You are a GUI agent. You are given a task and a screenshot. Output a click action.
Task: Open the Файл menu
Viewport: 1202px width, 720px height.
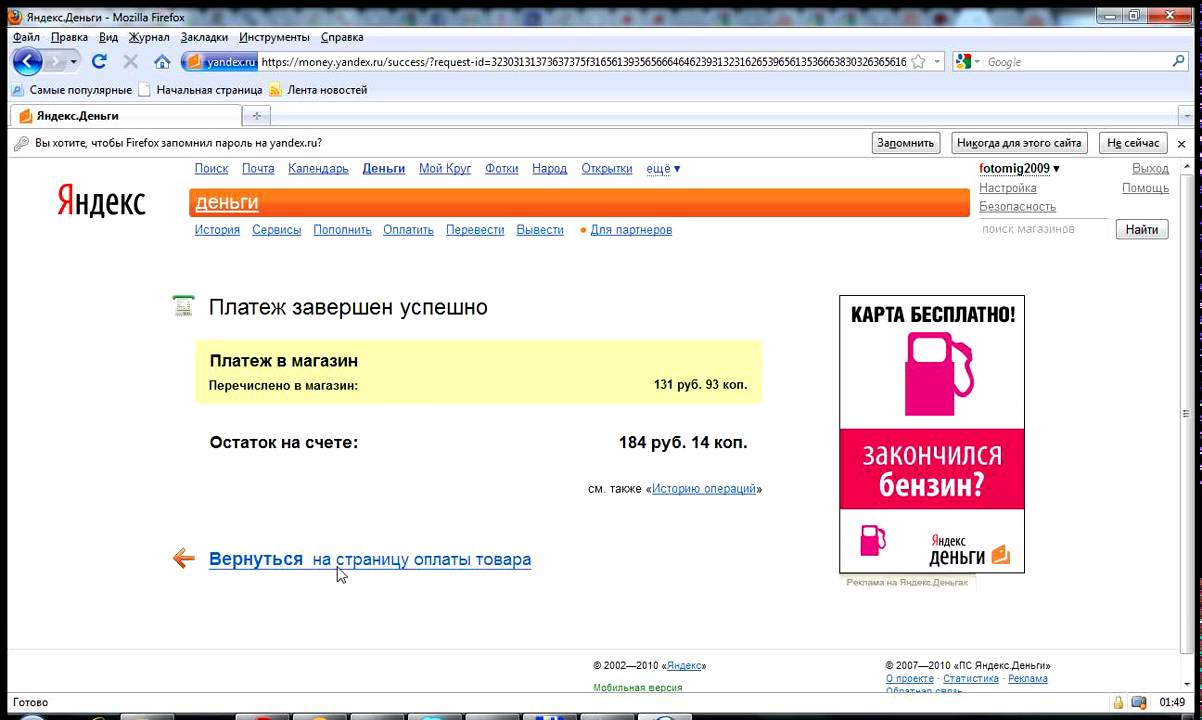tap(27, 37)
